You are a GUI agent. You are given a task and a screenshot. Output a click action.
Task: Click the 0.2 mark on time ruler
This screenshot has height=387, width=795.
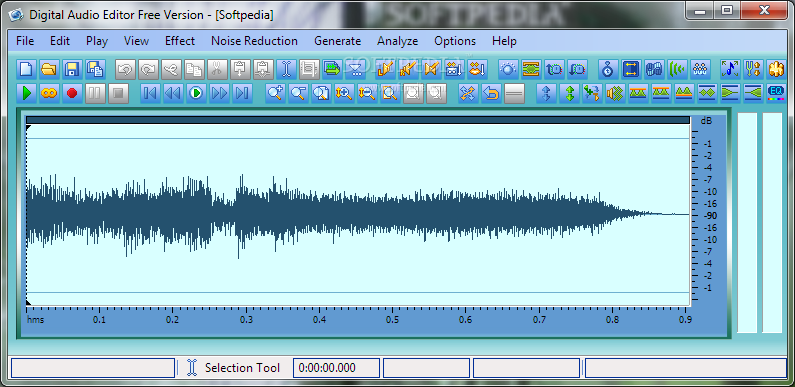pyautogui.click(x=172, y=320)
